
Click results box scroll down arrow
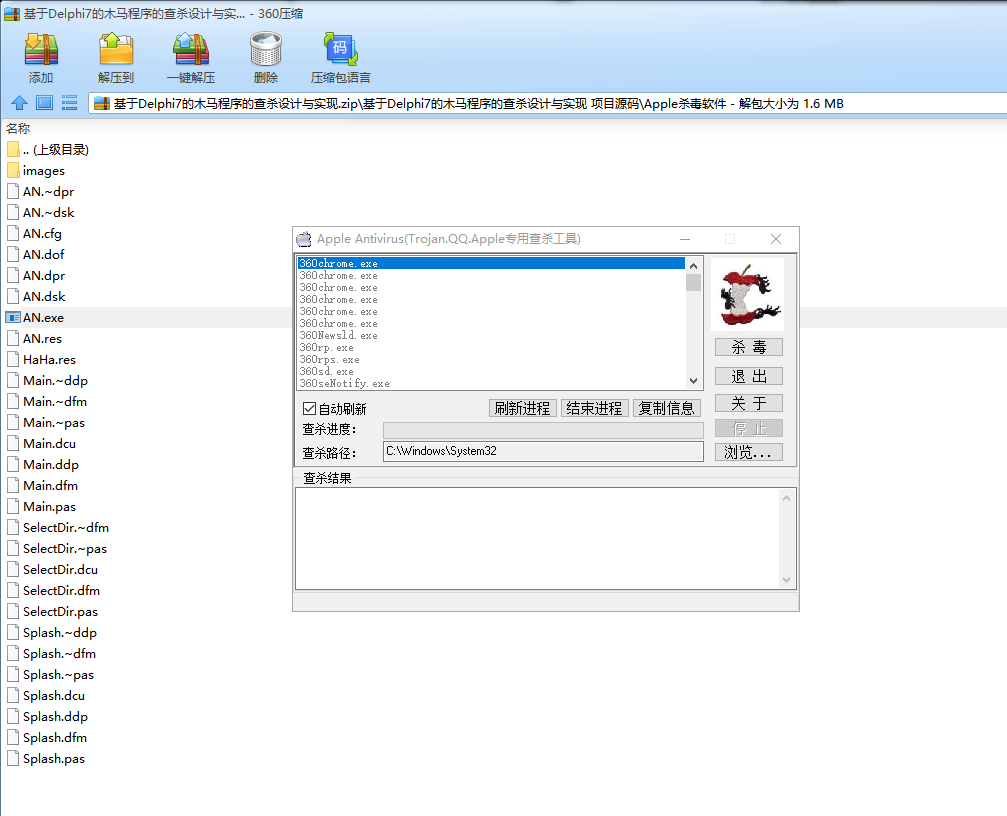tap(786, 580)
